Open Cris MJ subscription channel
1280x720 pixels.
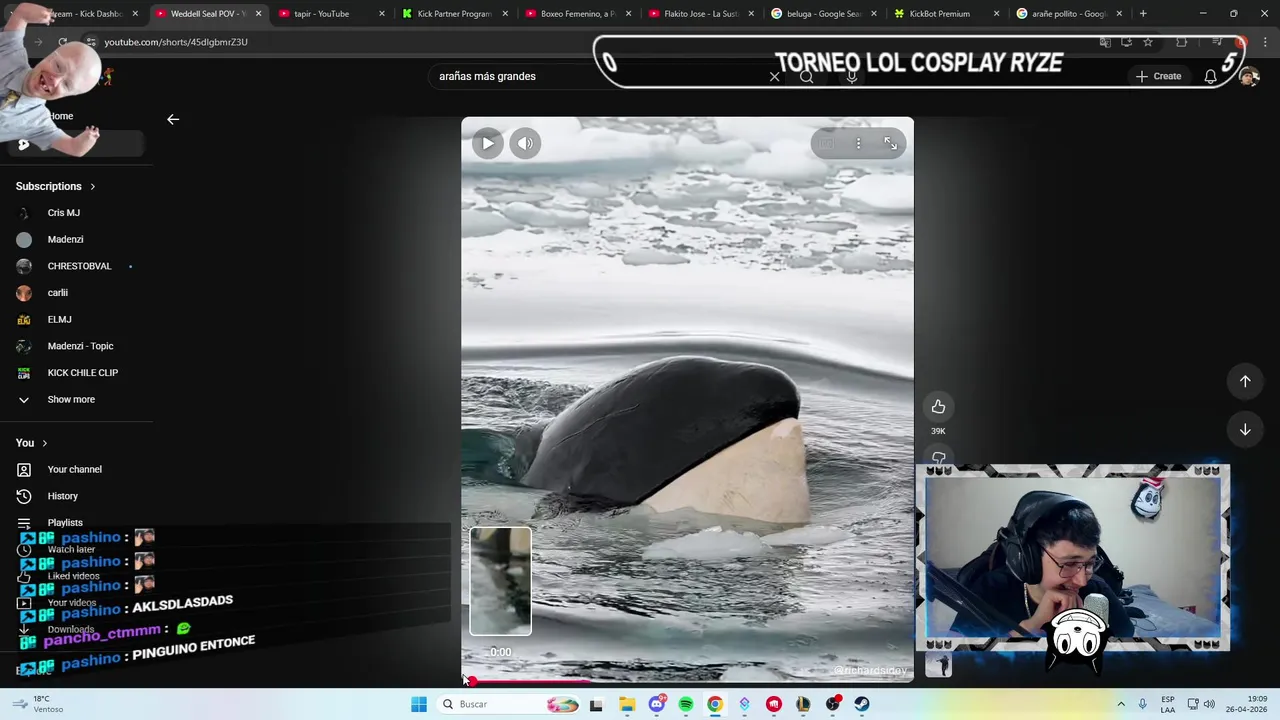point(64,213)
